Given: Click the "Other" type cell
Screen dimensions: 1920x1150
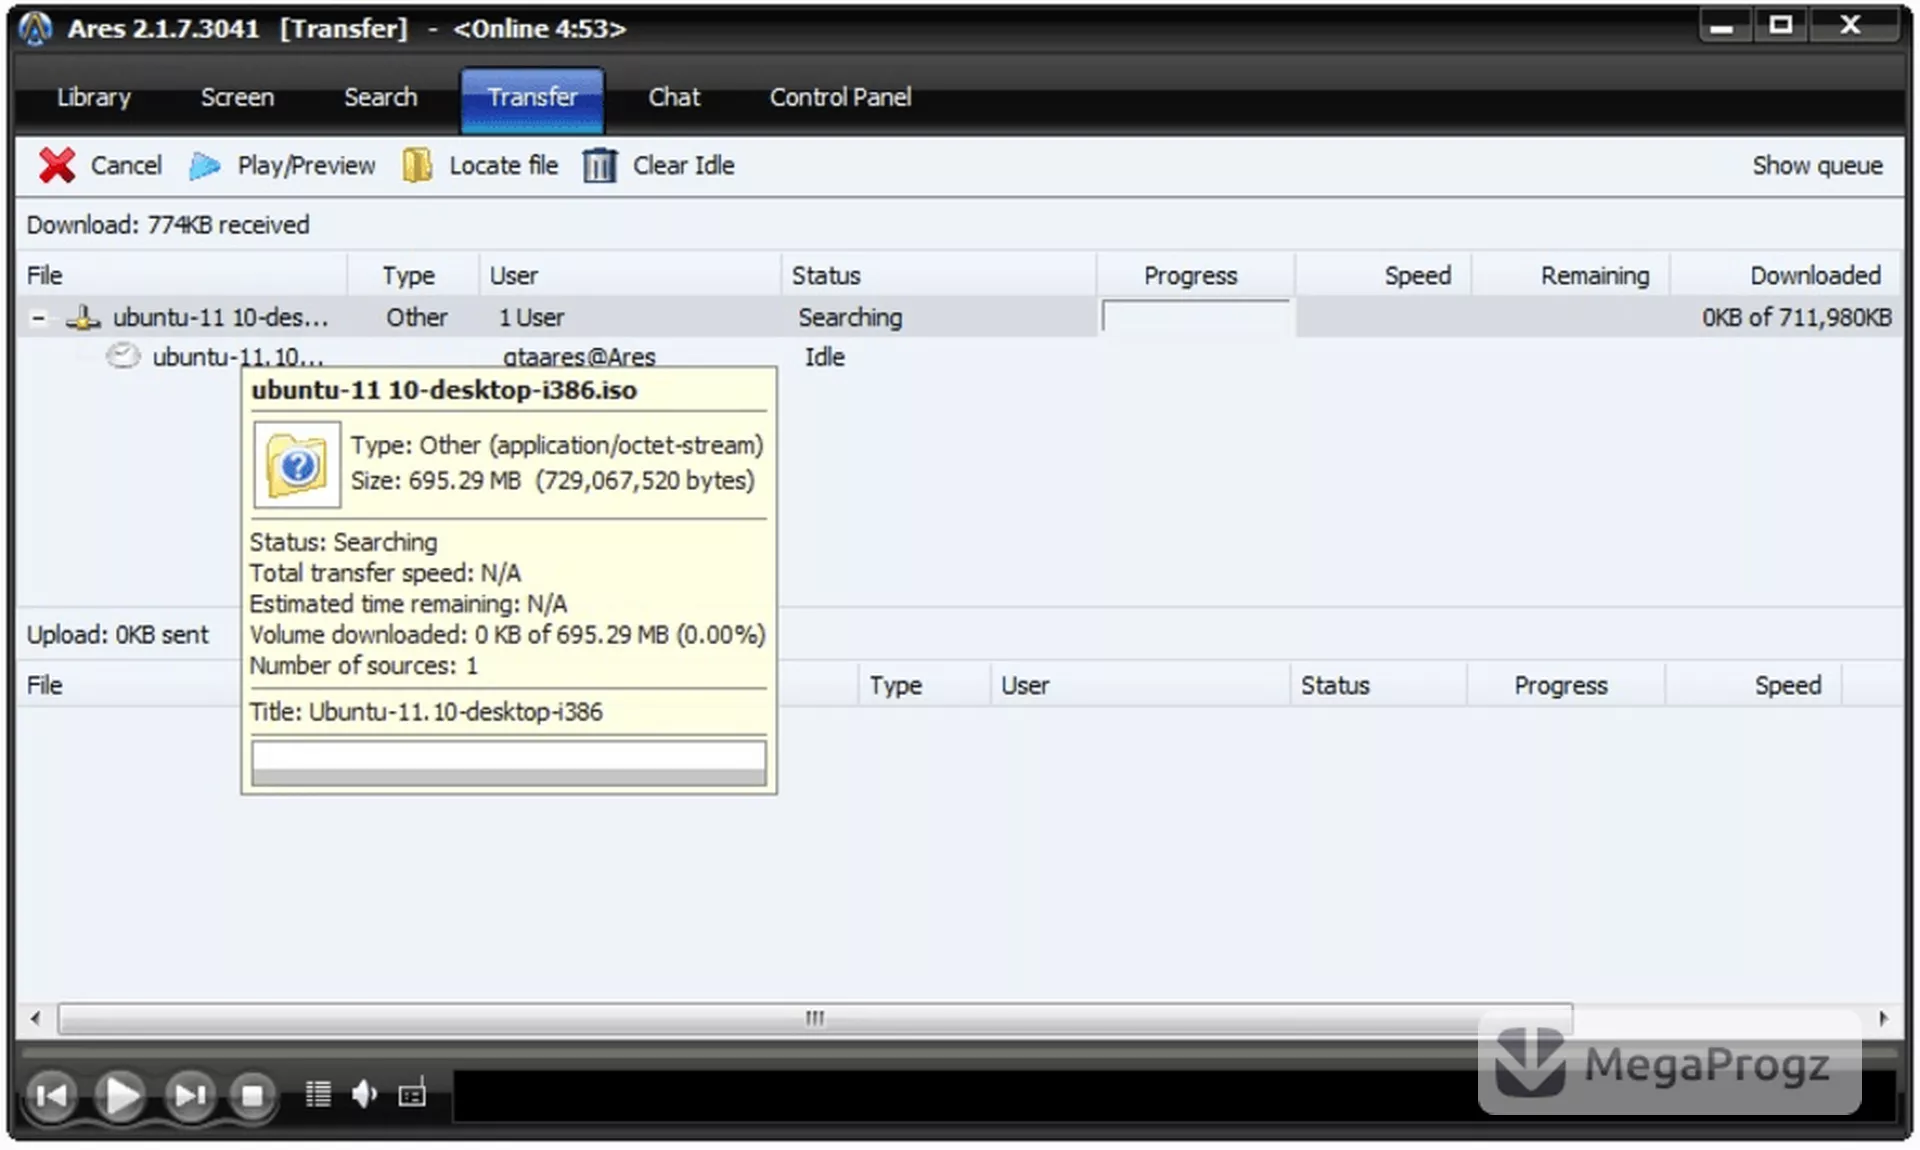Looking at the screenshot, I should click(x=417, y=317).
